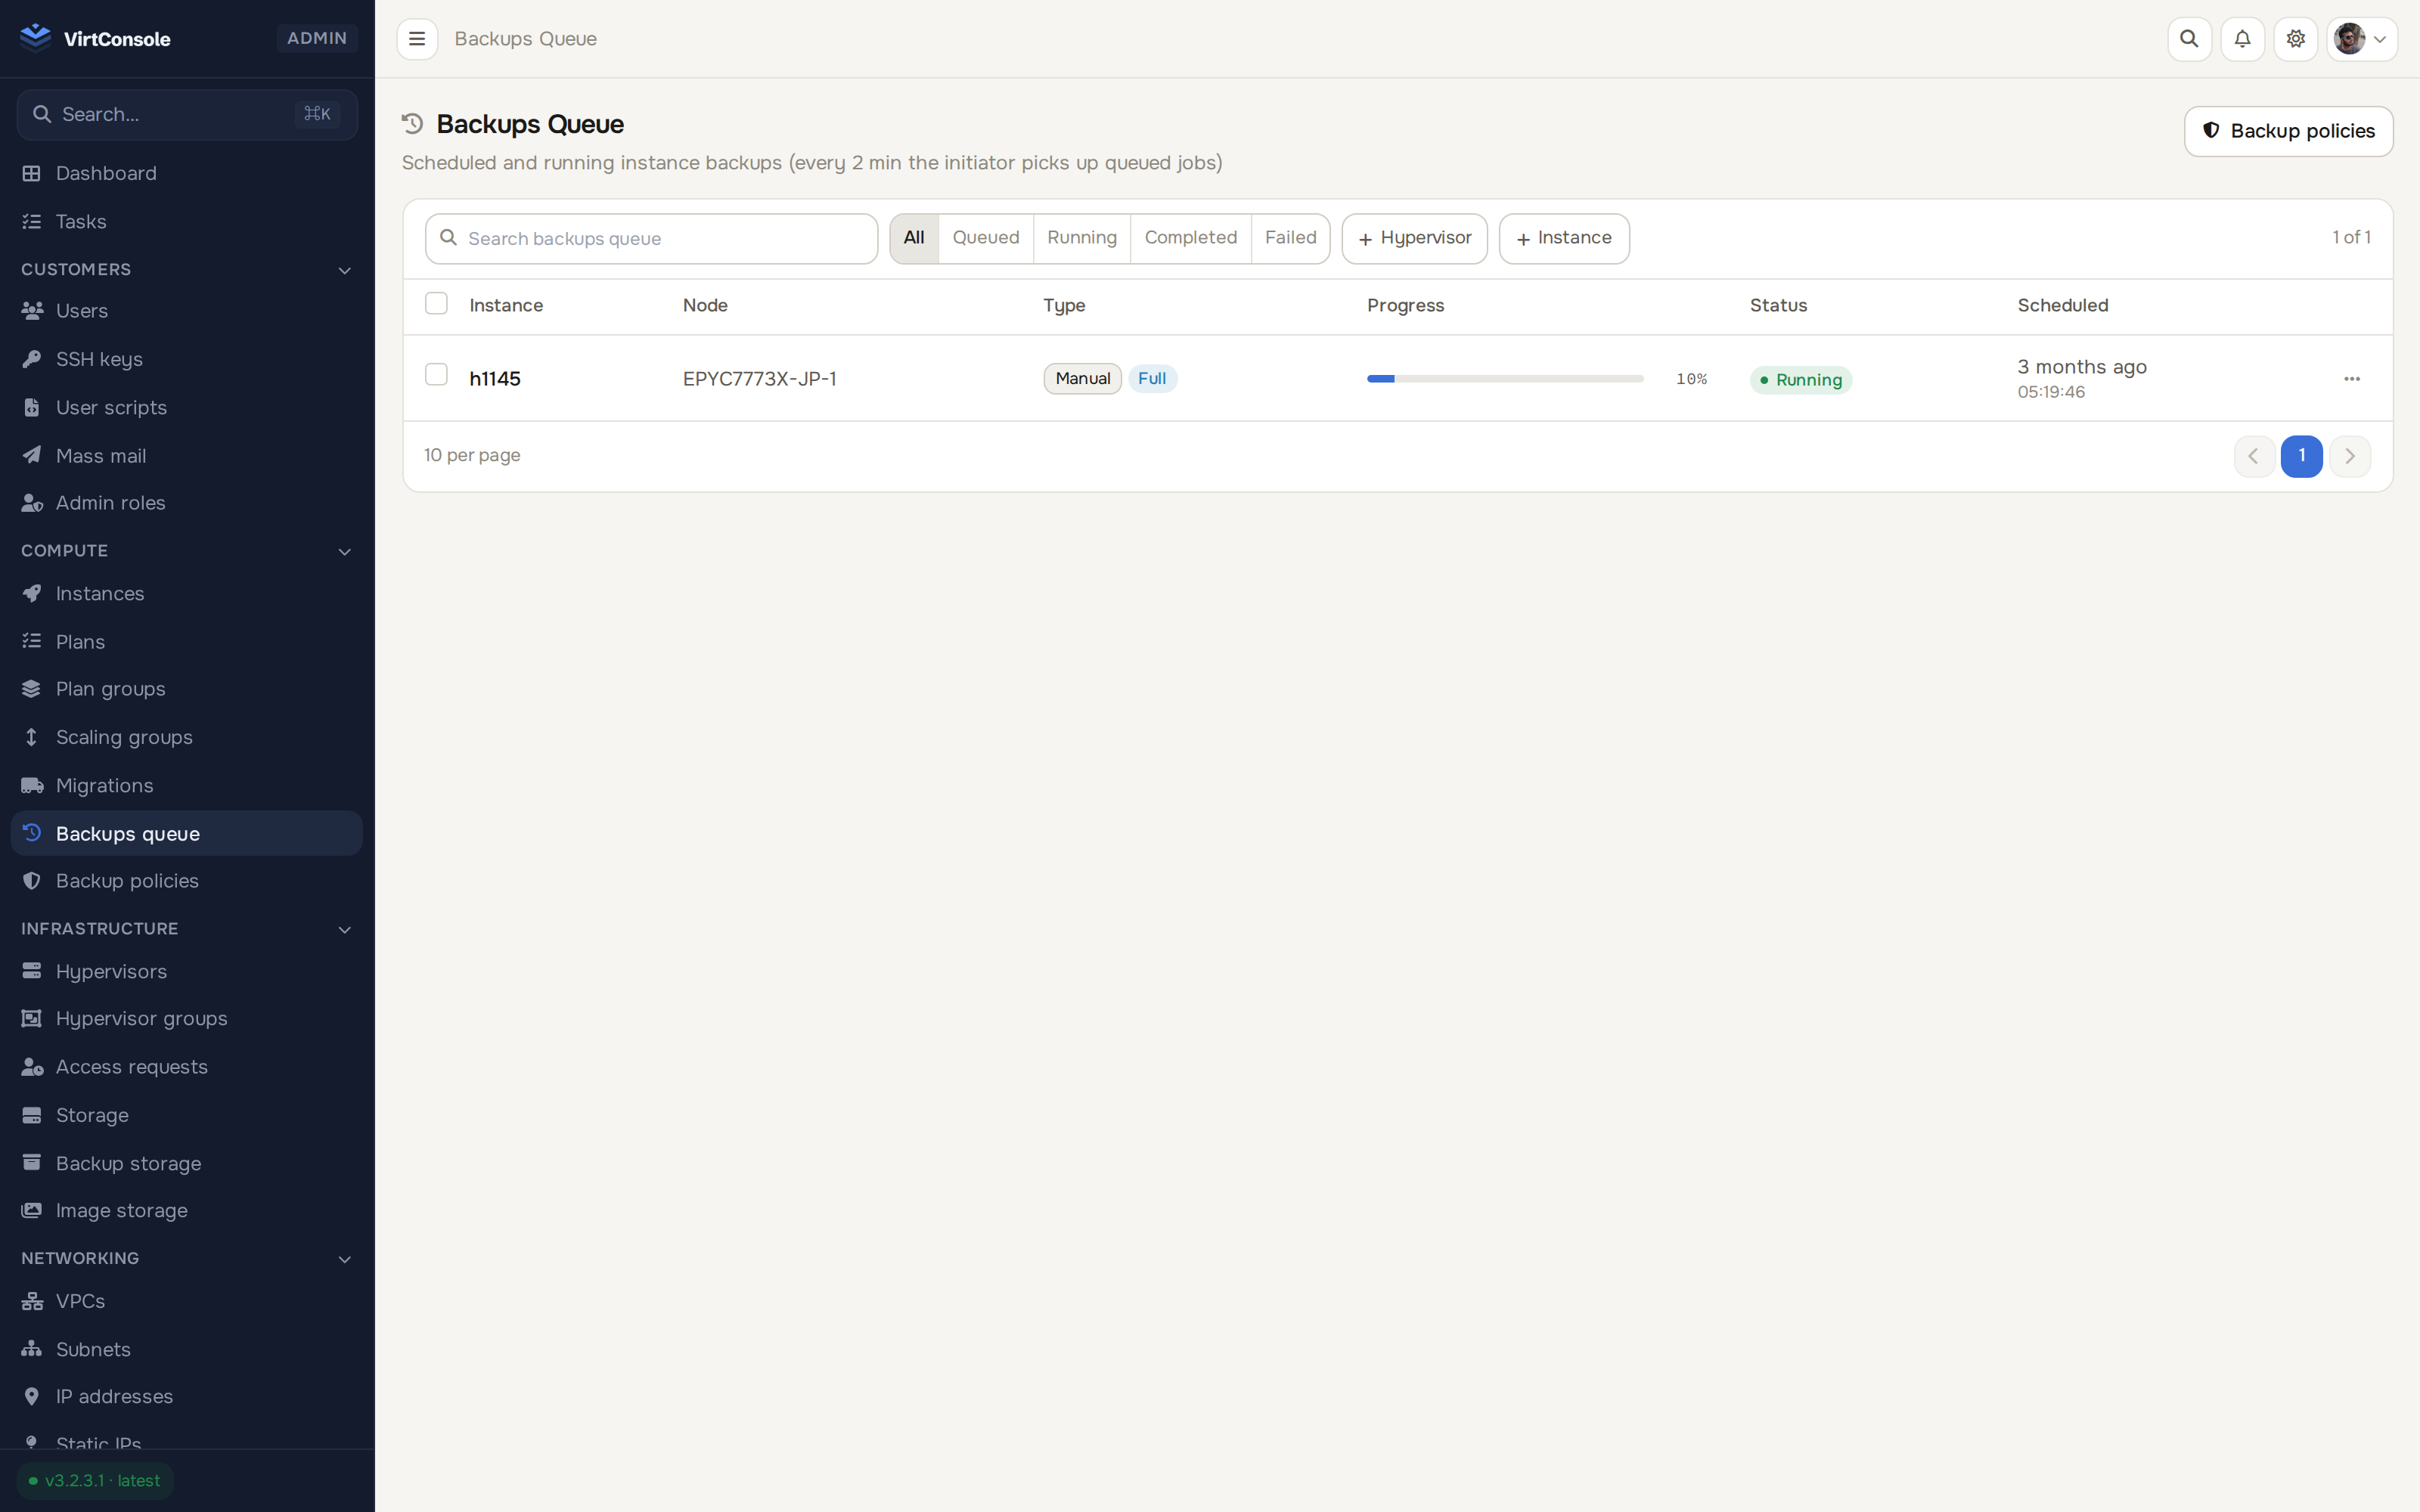2420x1512 pixels.
Task: Click the Progress column header
Action: click(x=1405, y=306)
